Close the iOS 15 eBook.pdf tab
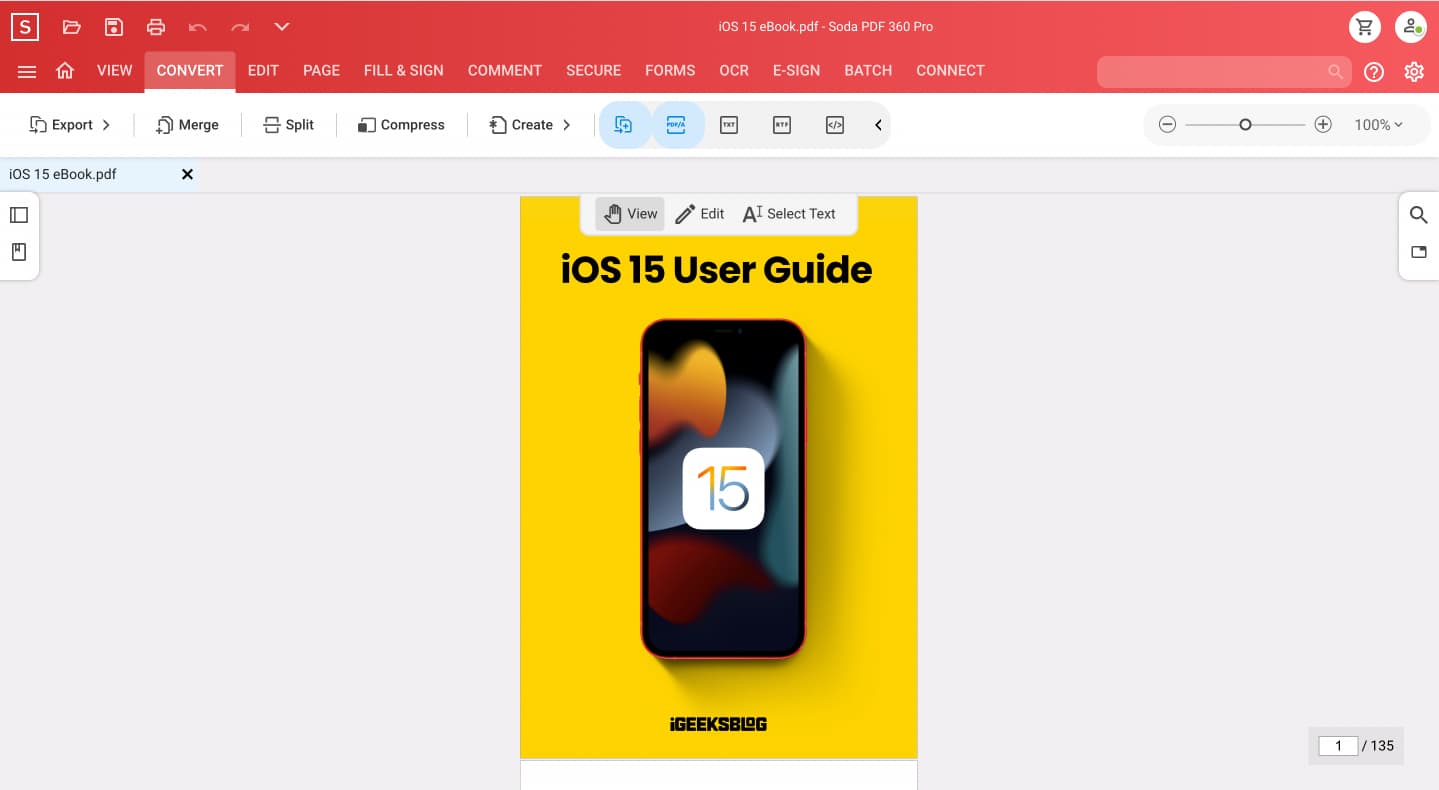 point(187,174)
